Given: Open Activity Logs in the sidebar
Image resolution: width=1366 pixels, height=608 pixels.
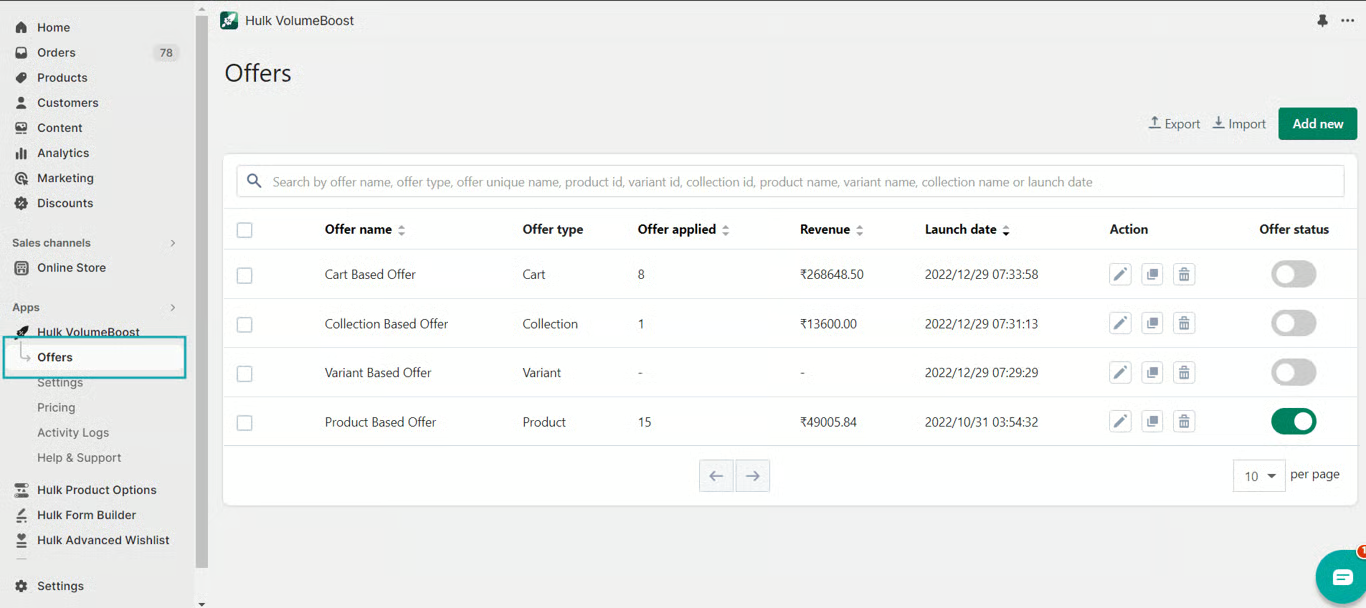Looking at the screenshot, I should (73, 432).
